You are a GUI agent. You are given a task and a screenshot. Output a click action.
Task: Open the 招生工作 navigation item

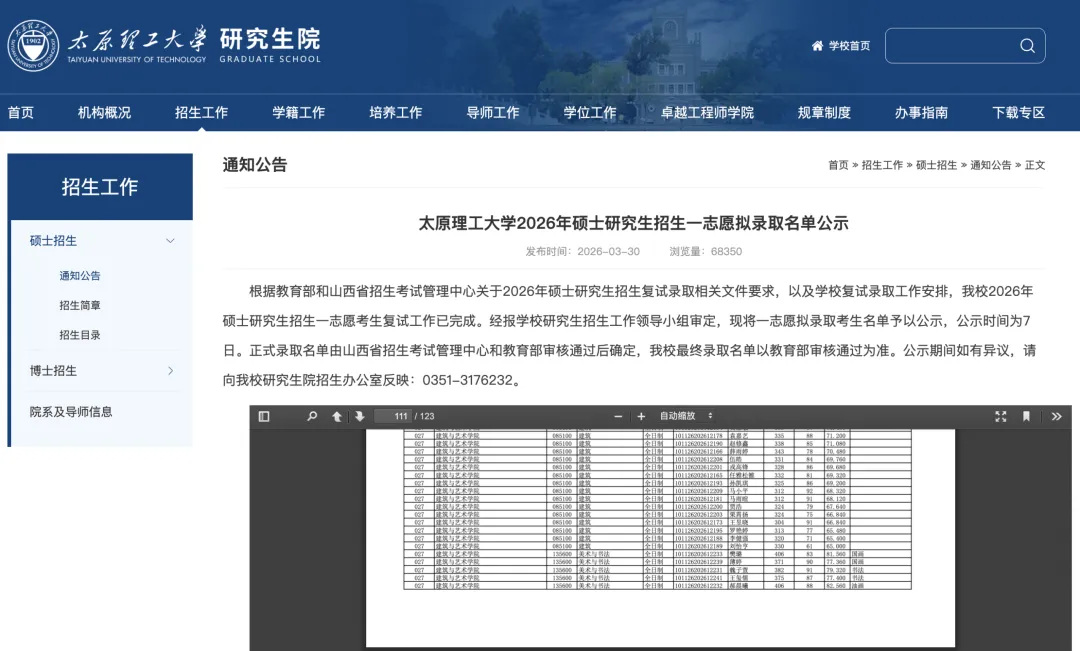pos(201,112)
